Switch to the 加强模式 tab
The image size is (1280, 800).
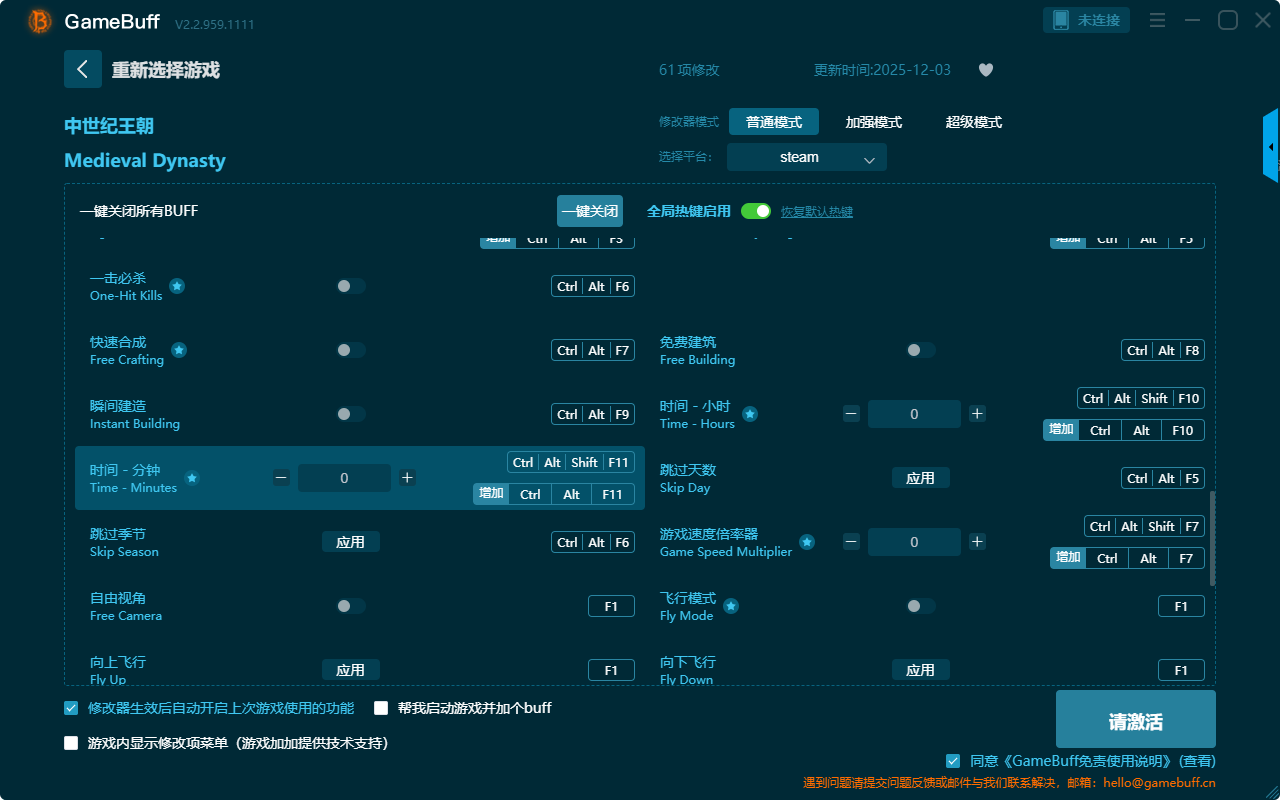point(873,122)
